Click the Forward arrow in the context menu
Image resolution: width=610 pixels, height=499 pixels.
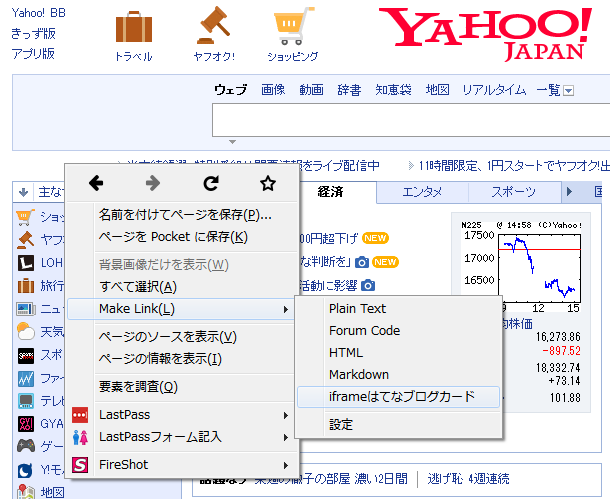[x=153, y=183]
